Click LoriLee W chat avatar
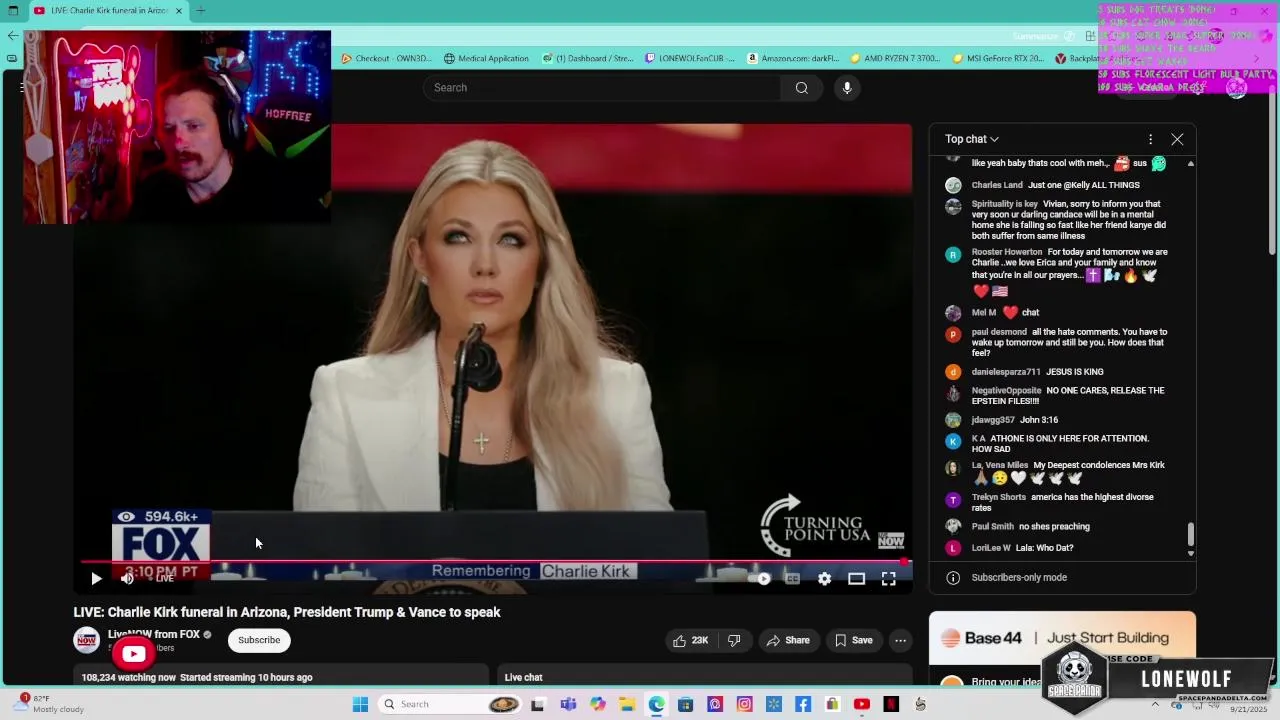 coord(953,548)
